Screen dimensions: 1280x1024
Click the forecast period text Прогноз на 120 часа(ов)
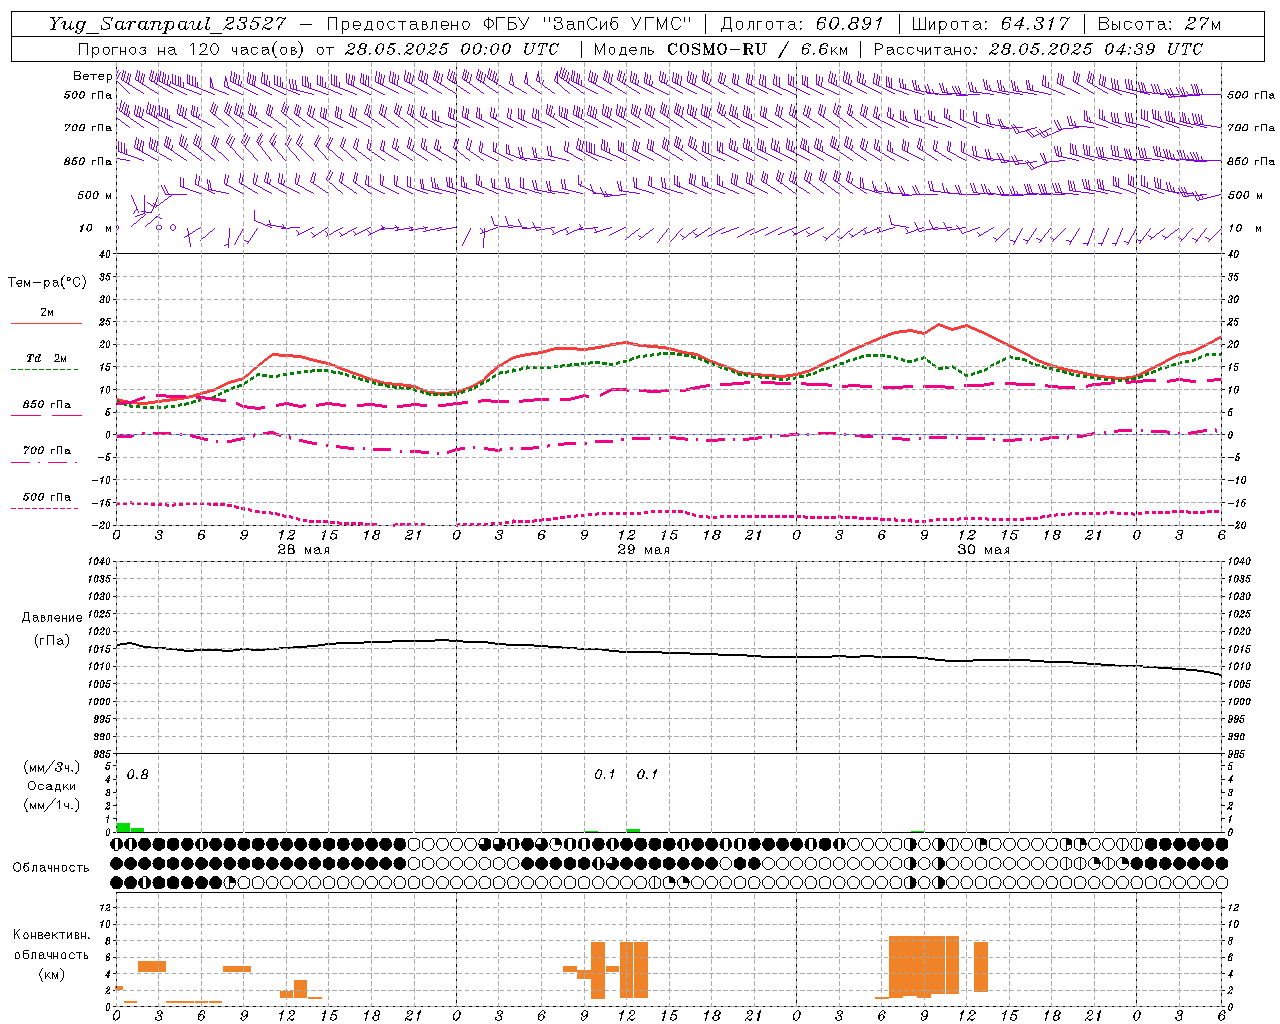tap(192, 49)
